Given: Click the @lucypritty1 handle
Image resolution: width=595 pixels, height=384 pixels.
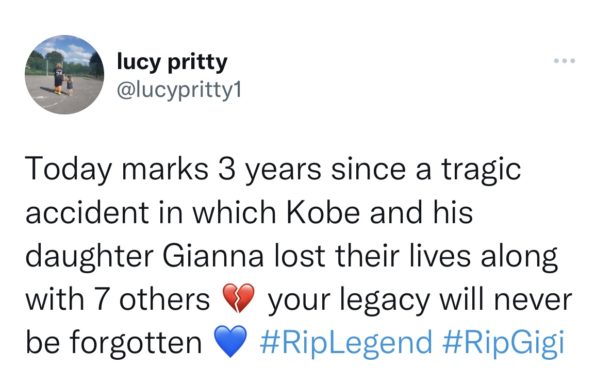Looking at the screenshot, I should click(179, 91).
